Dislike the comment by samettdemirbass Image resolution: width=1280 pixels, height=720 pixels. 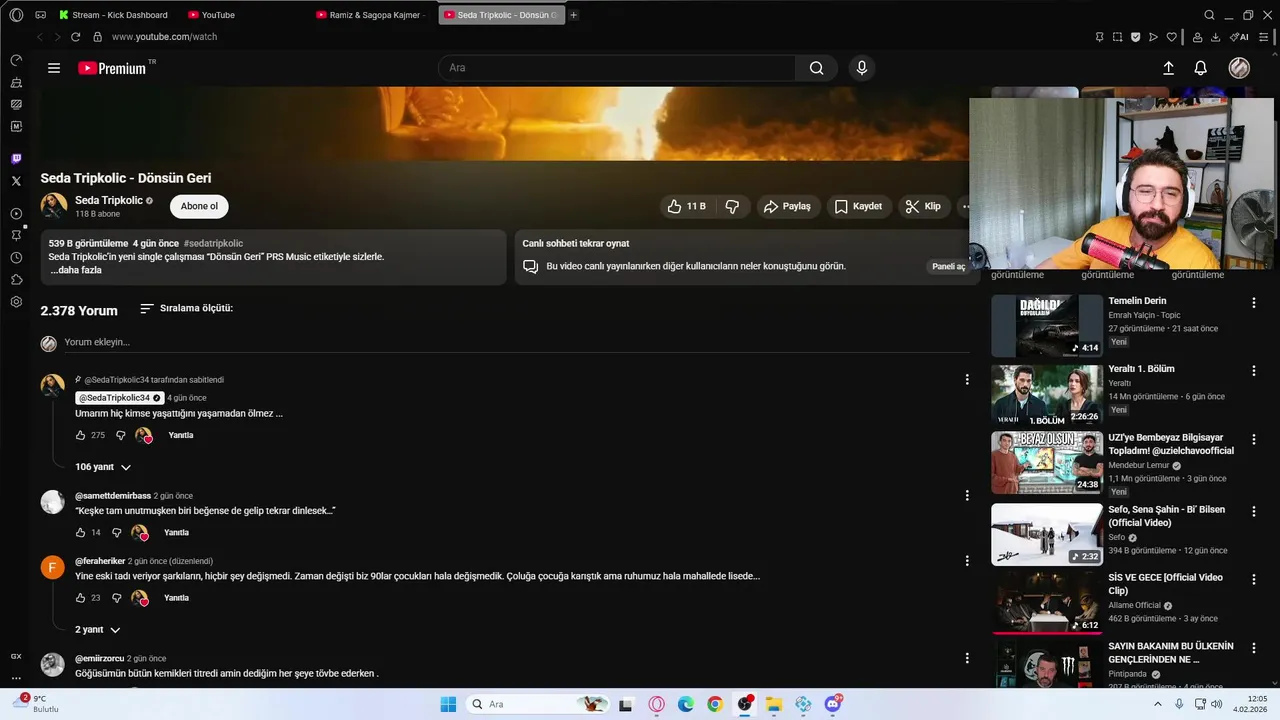[x=117, y=533]
